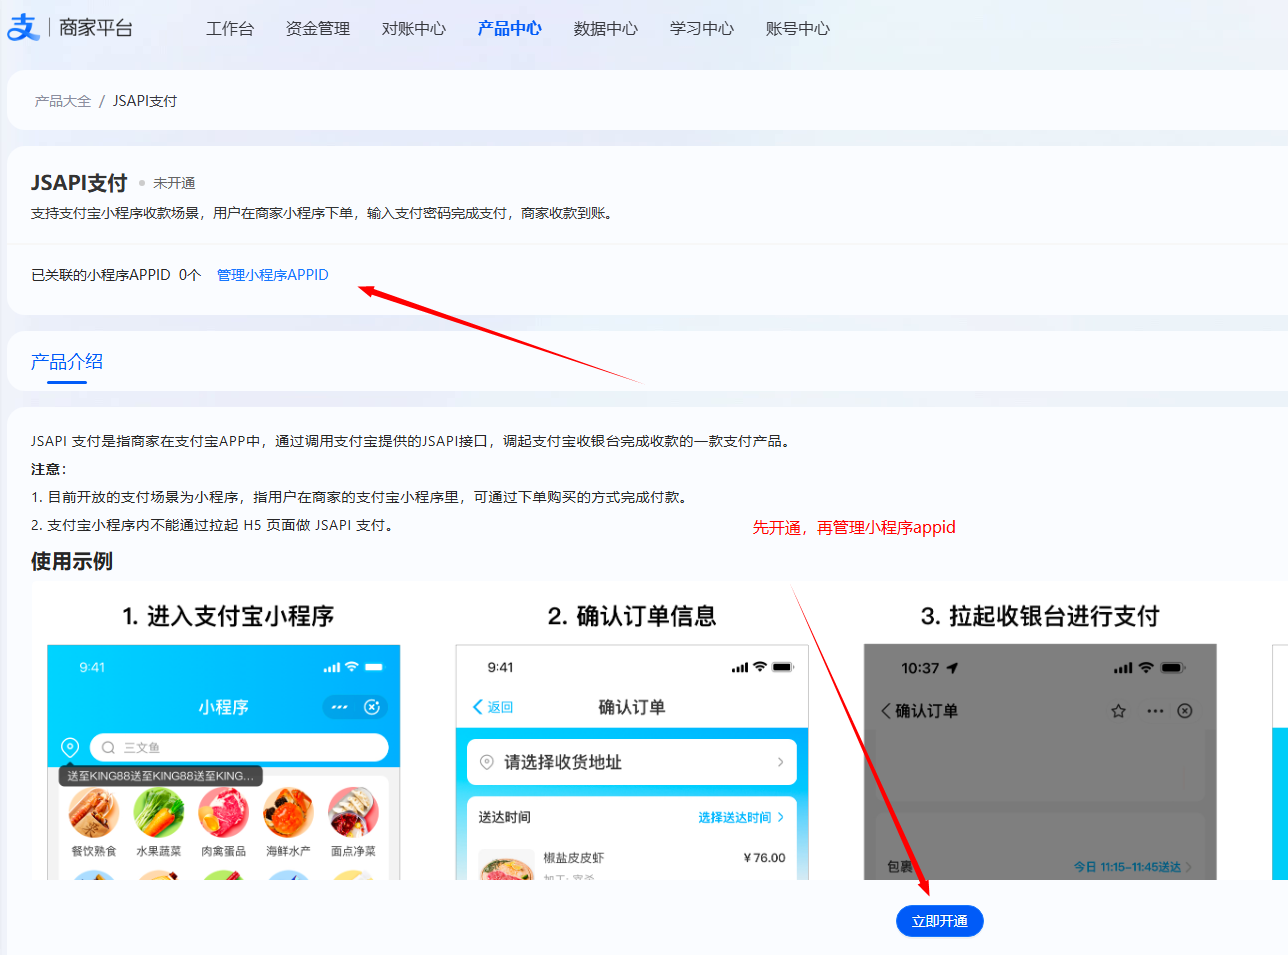This screenshot has width=1288, height=955.
Task: Click the 3. 拉起收银台进行支付 example heading
Action: point(1040,616)
